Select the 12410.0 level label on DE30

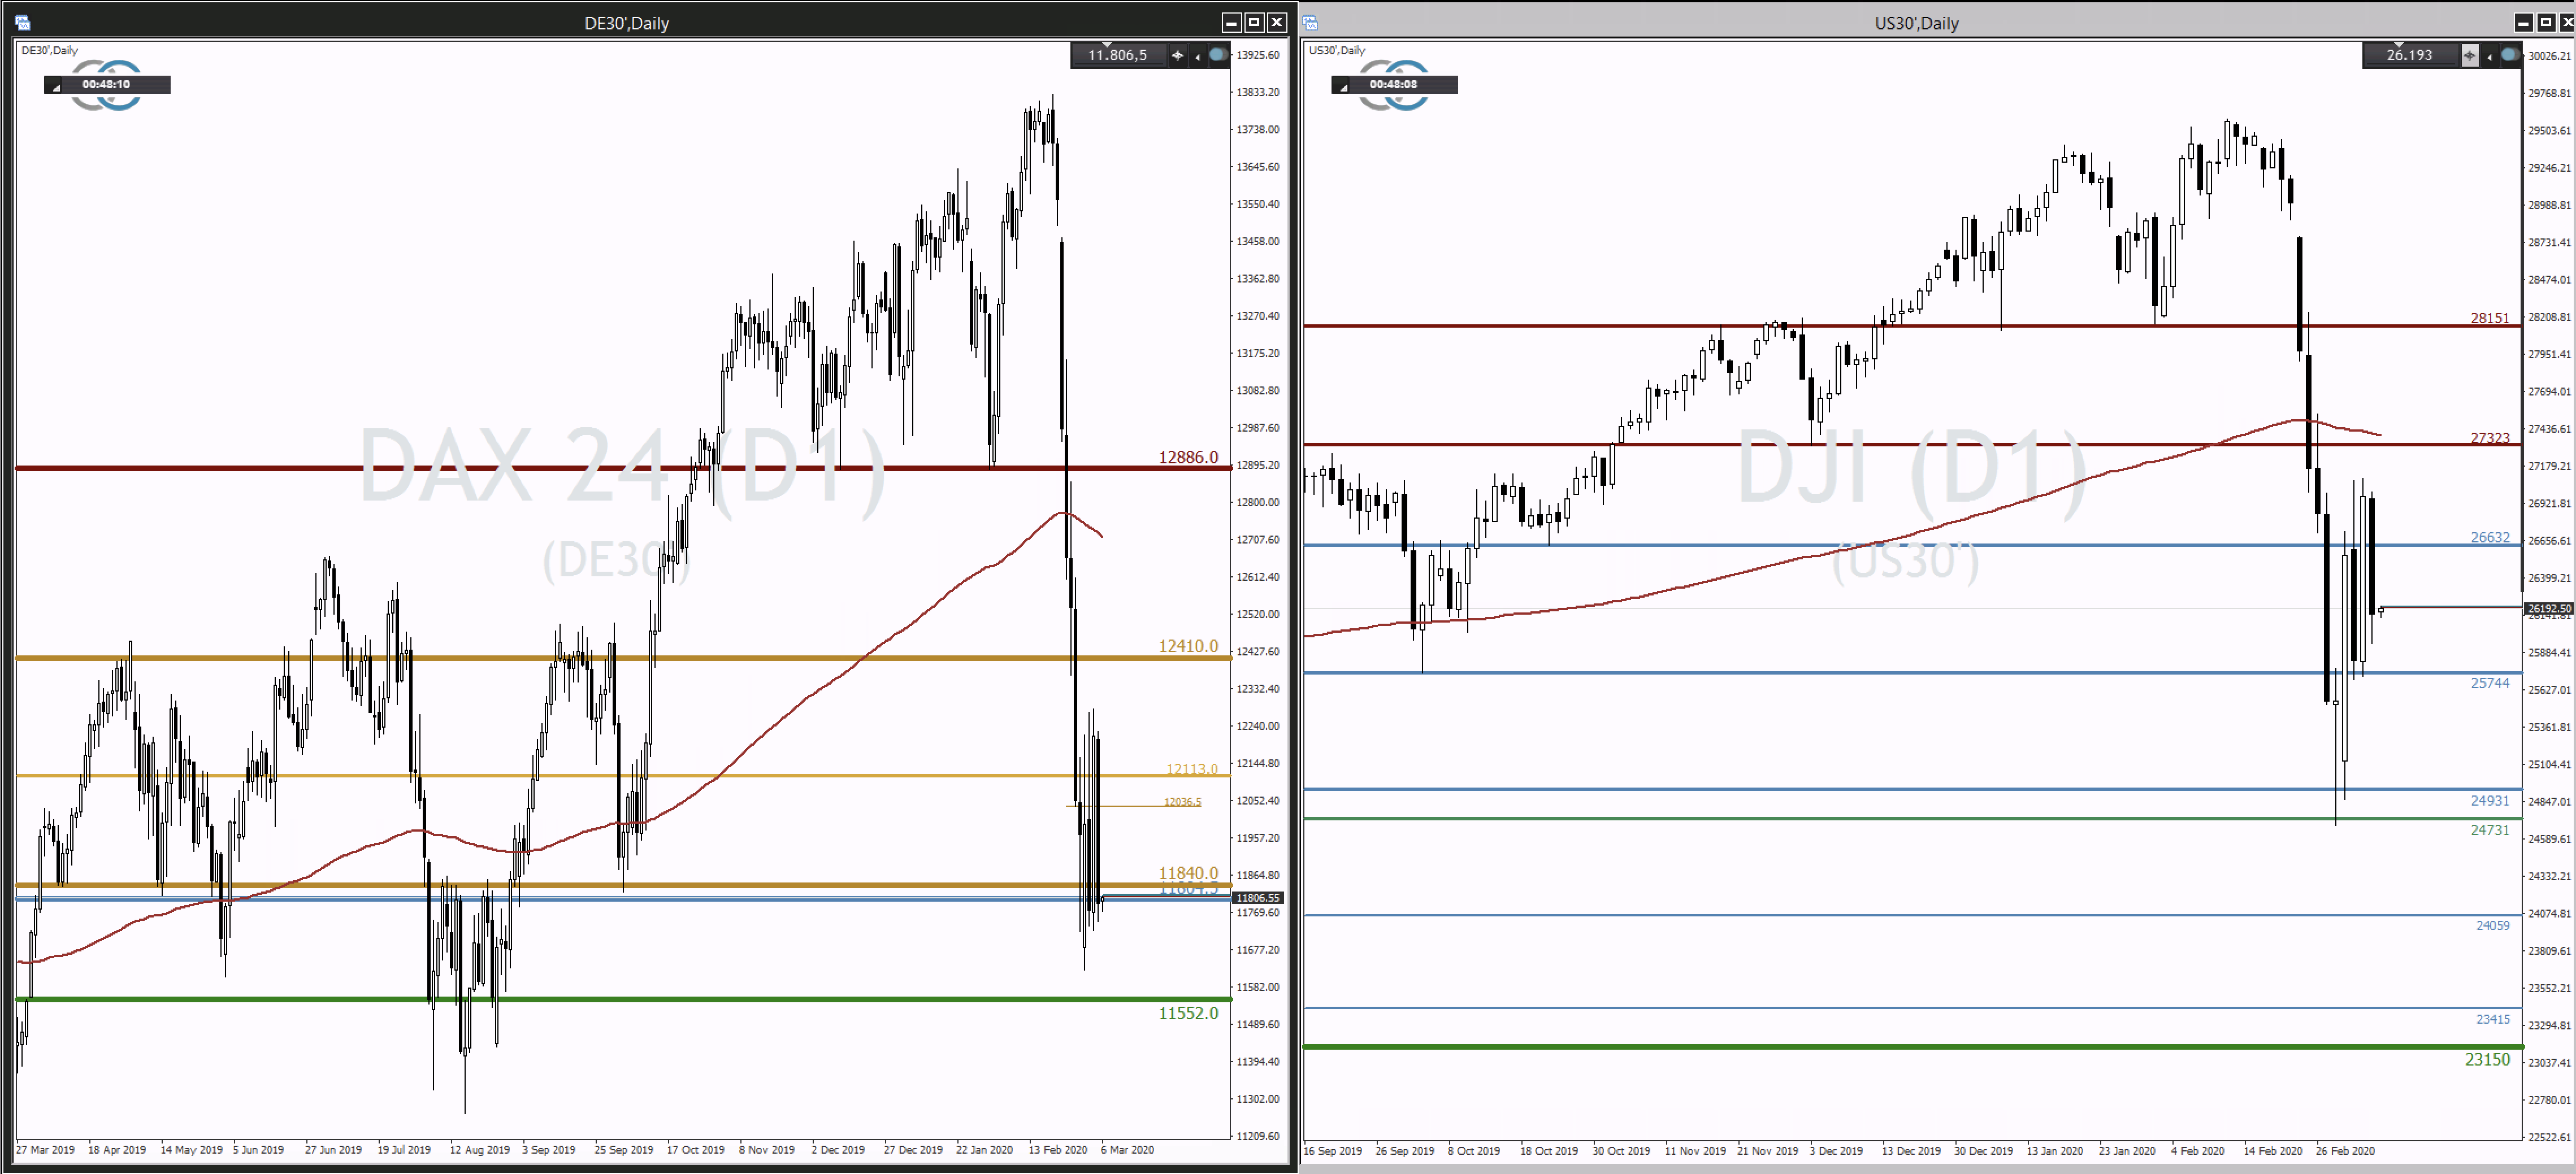1188,646
